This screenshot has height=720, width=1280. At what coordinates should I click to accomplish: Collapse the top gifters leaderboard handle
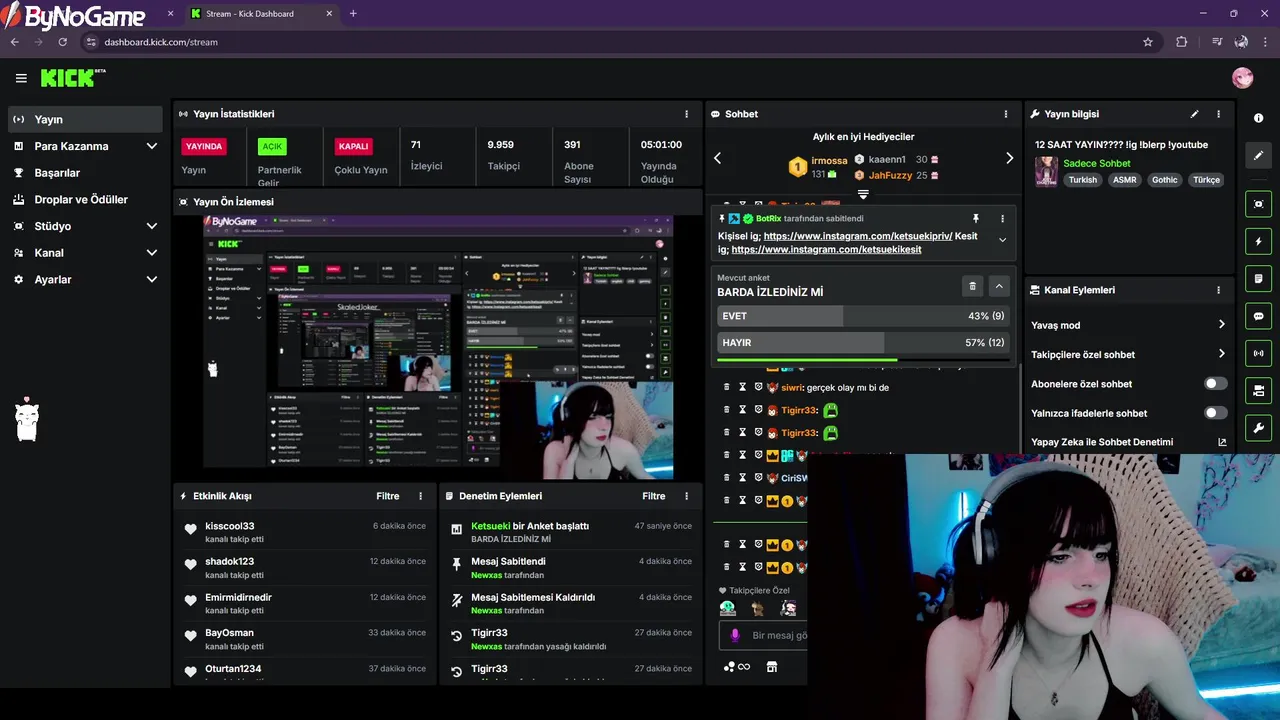click(x=863, y=194)
